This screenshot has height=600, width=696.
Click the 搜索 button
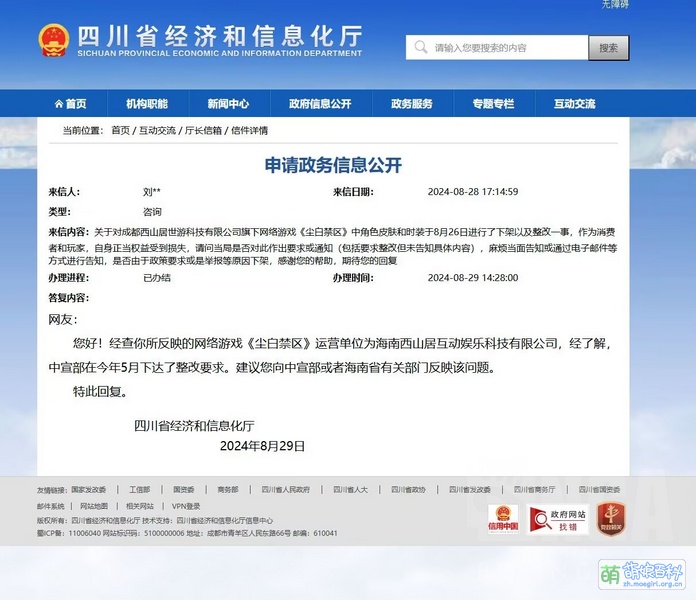pos(609,47)
